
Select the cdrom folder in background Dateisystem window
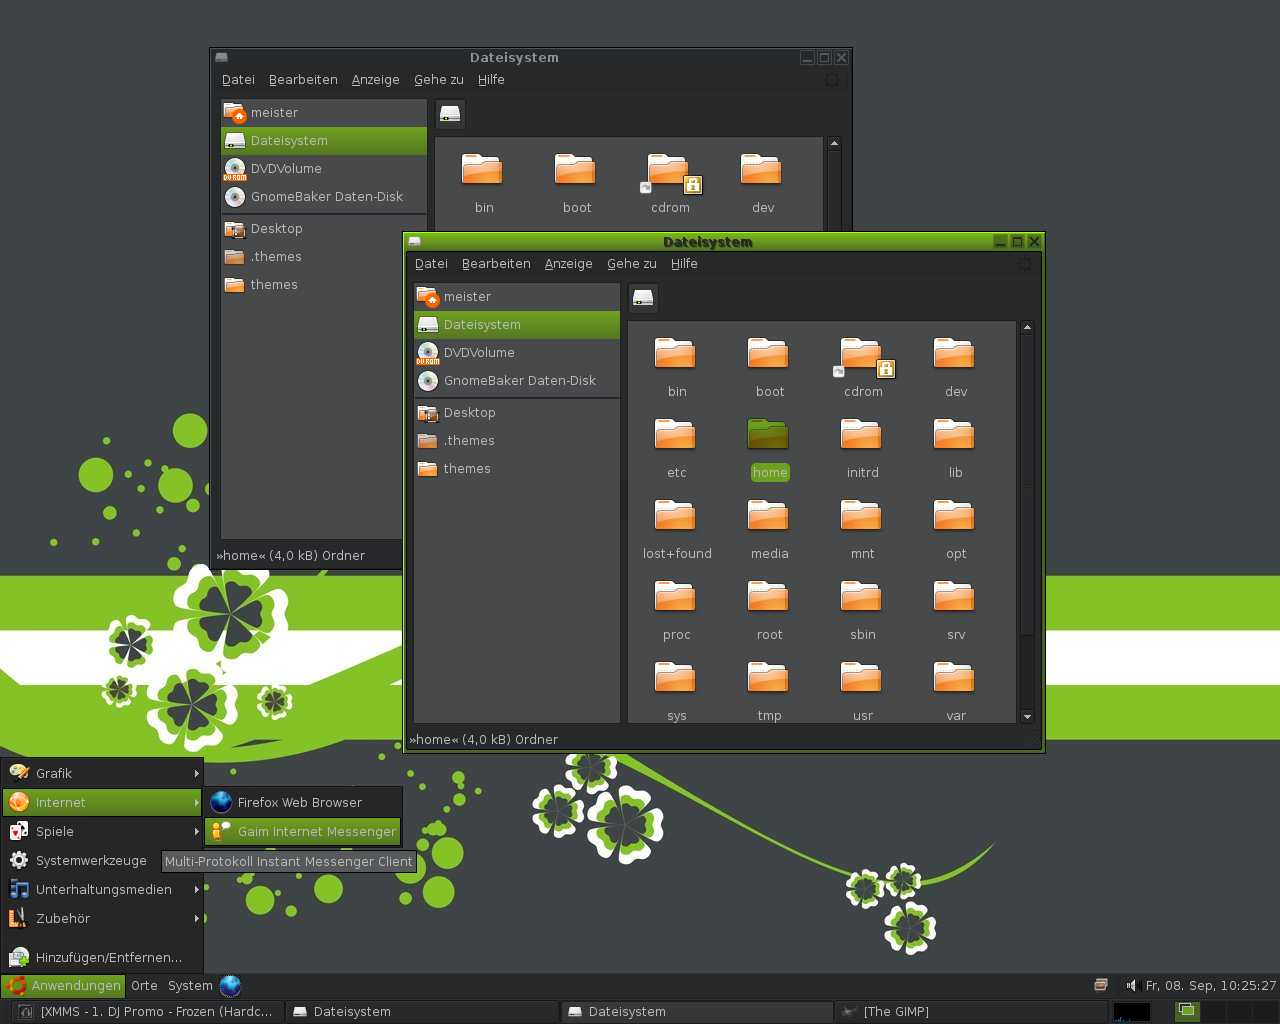coord(670,172)
